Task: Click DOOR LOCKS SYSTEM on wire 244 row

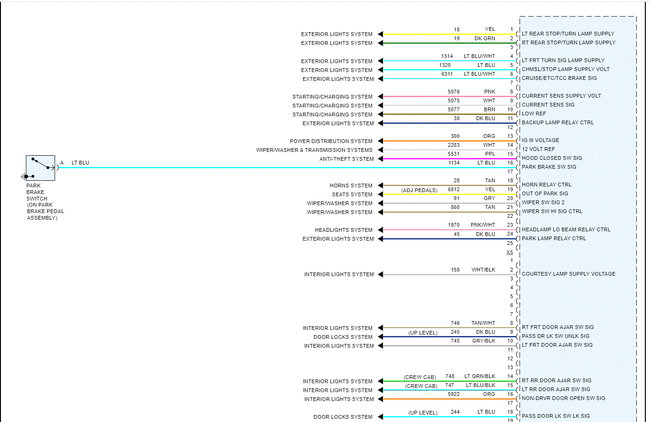Action: (x=343, y=417)
